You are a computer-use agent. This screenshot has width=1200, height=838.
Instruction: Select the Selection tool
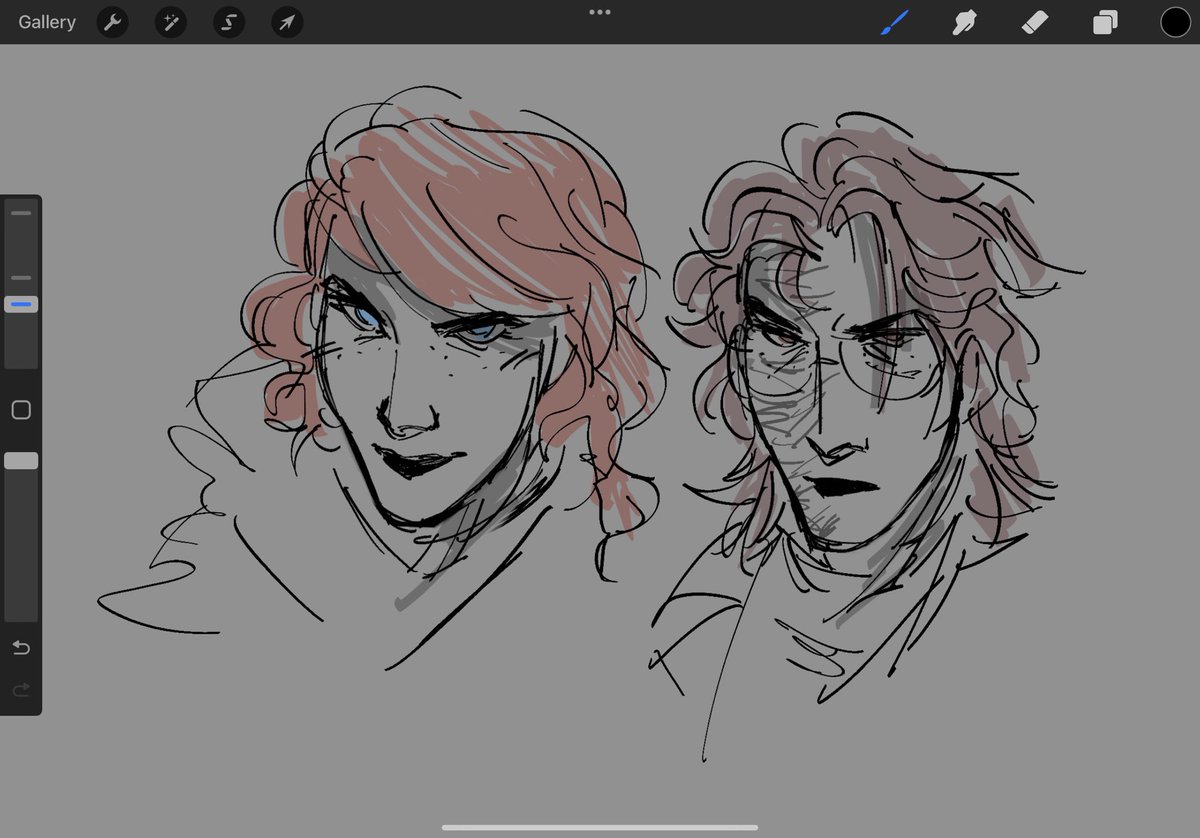pos(228,21)
